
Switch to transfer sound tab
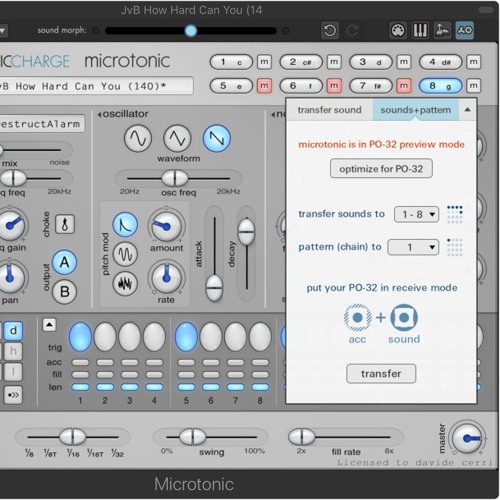click(x=329, y=110)
